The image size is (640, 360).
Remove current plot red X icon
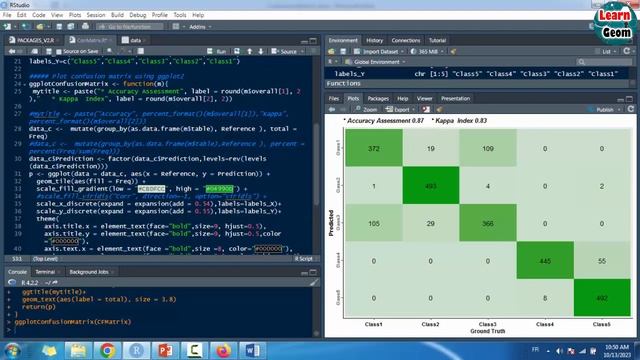tap(426, 109)
